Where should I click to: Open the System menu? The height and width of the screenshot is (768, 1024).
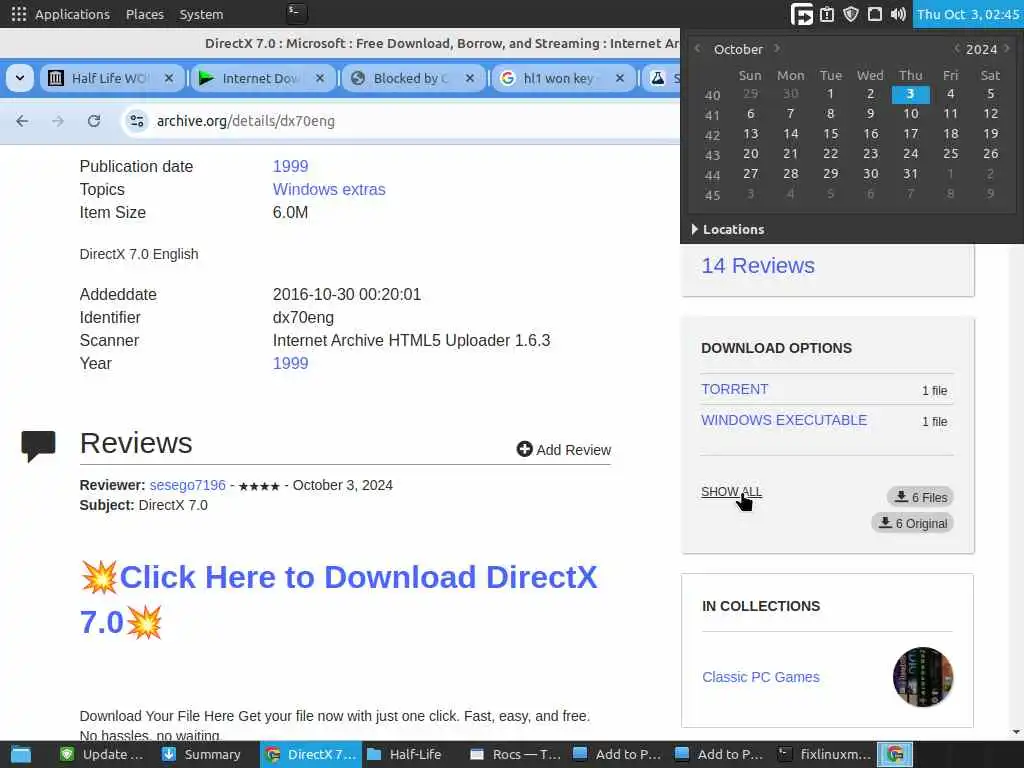[x=201, y=14]
